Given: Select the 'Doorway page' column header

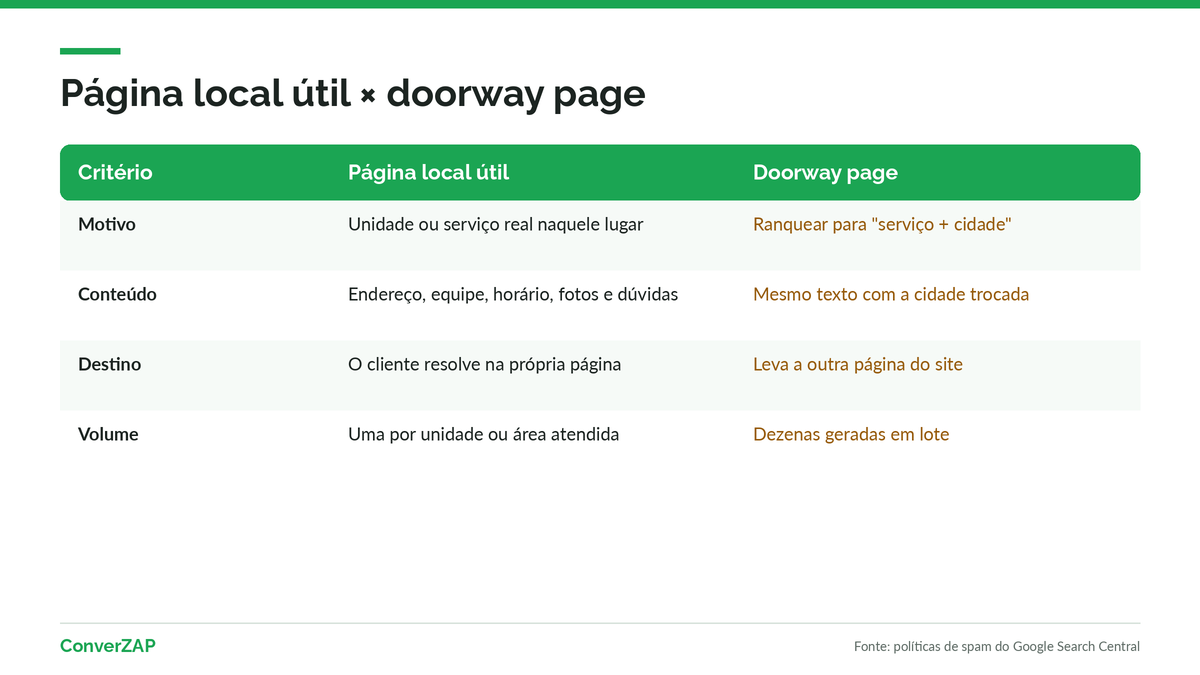Looking at the screenshot, I should 825,172.
